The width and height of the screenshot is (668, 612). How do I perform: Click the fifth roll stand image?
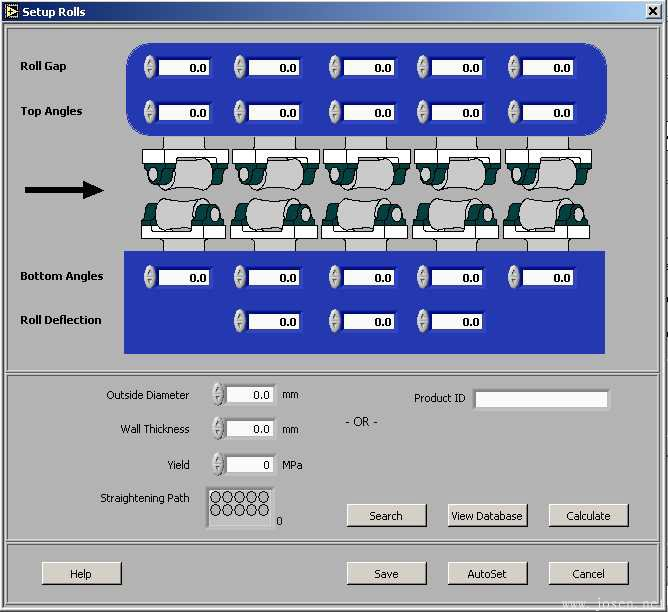point(549,193)
